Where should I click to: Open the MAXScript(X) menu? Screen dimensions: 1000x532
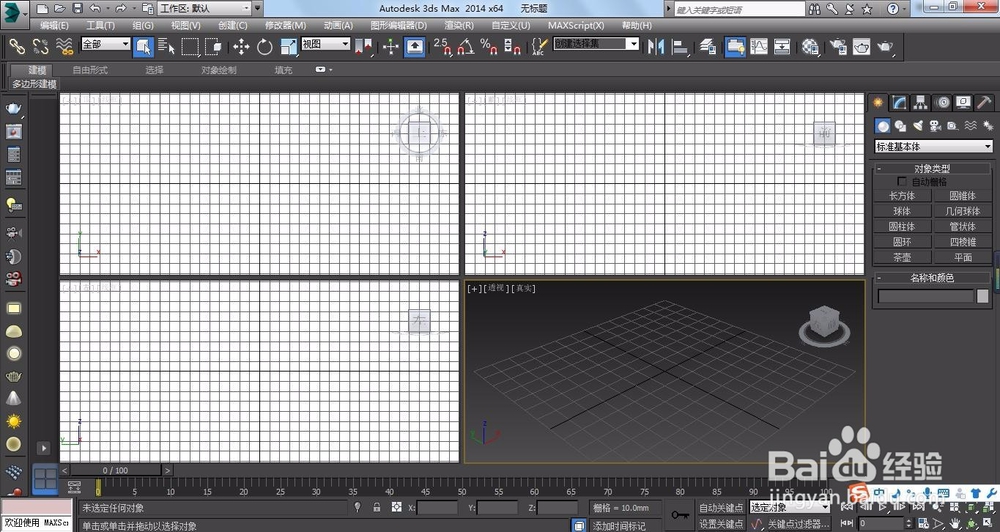coord(576,26)
